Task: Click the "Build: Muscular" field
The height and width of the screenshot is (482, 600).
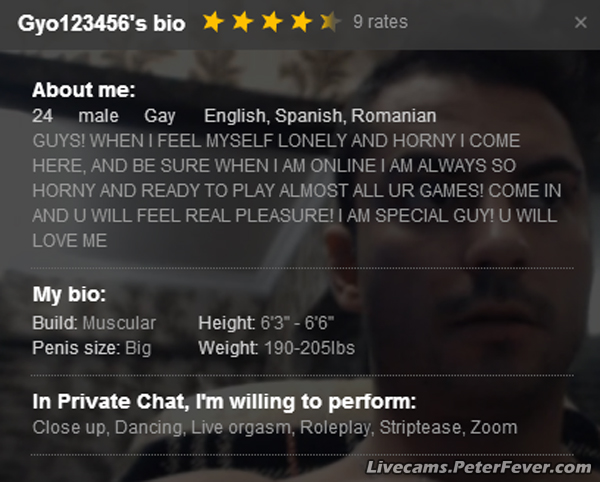Action: coord(94,323)
